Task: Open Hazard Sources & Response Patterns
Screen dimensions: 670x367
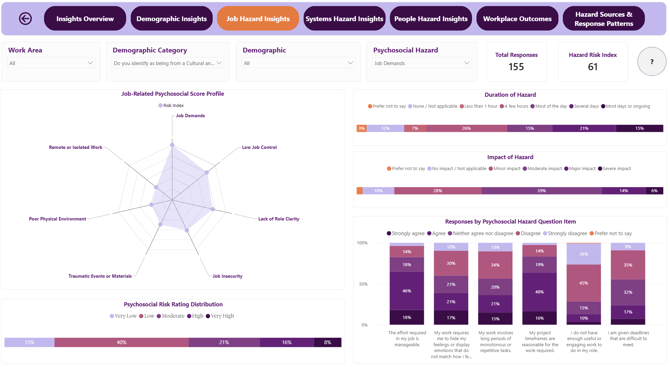Action: [x=604, y=18]
